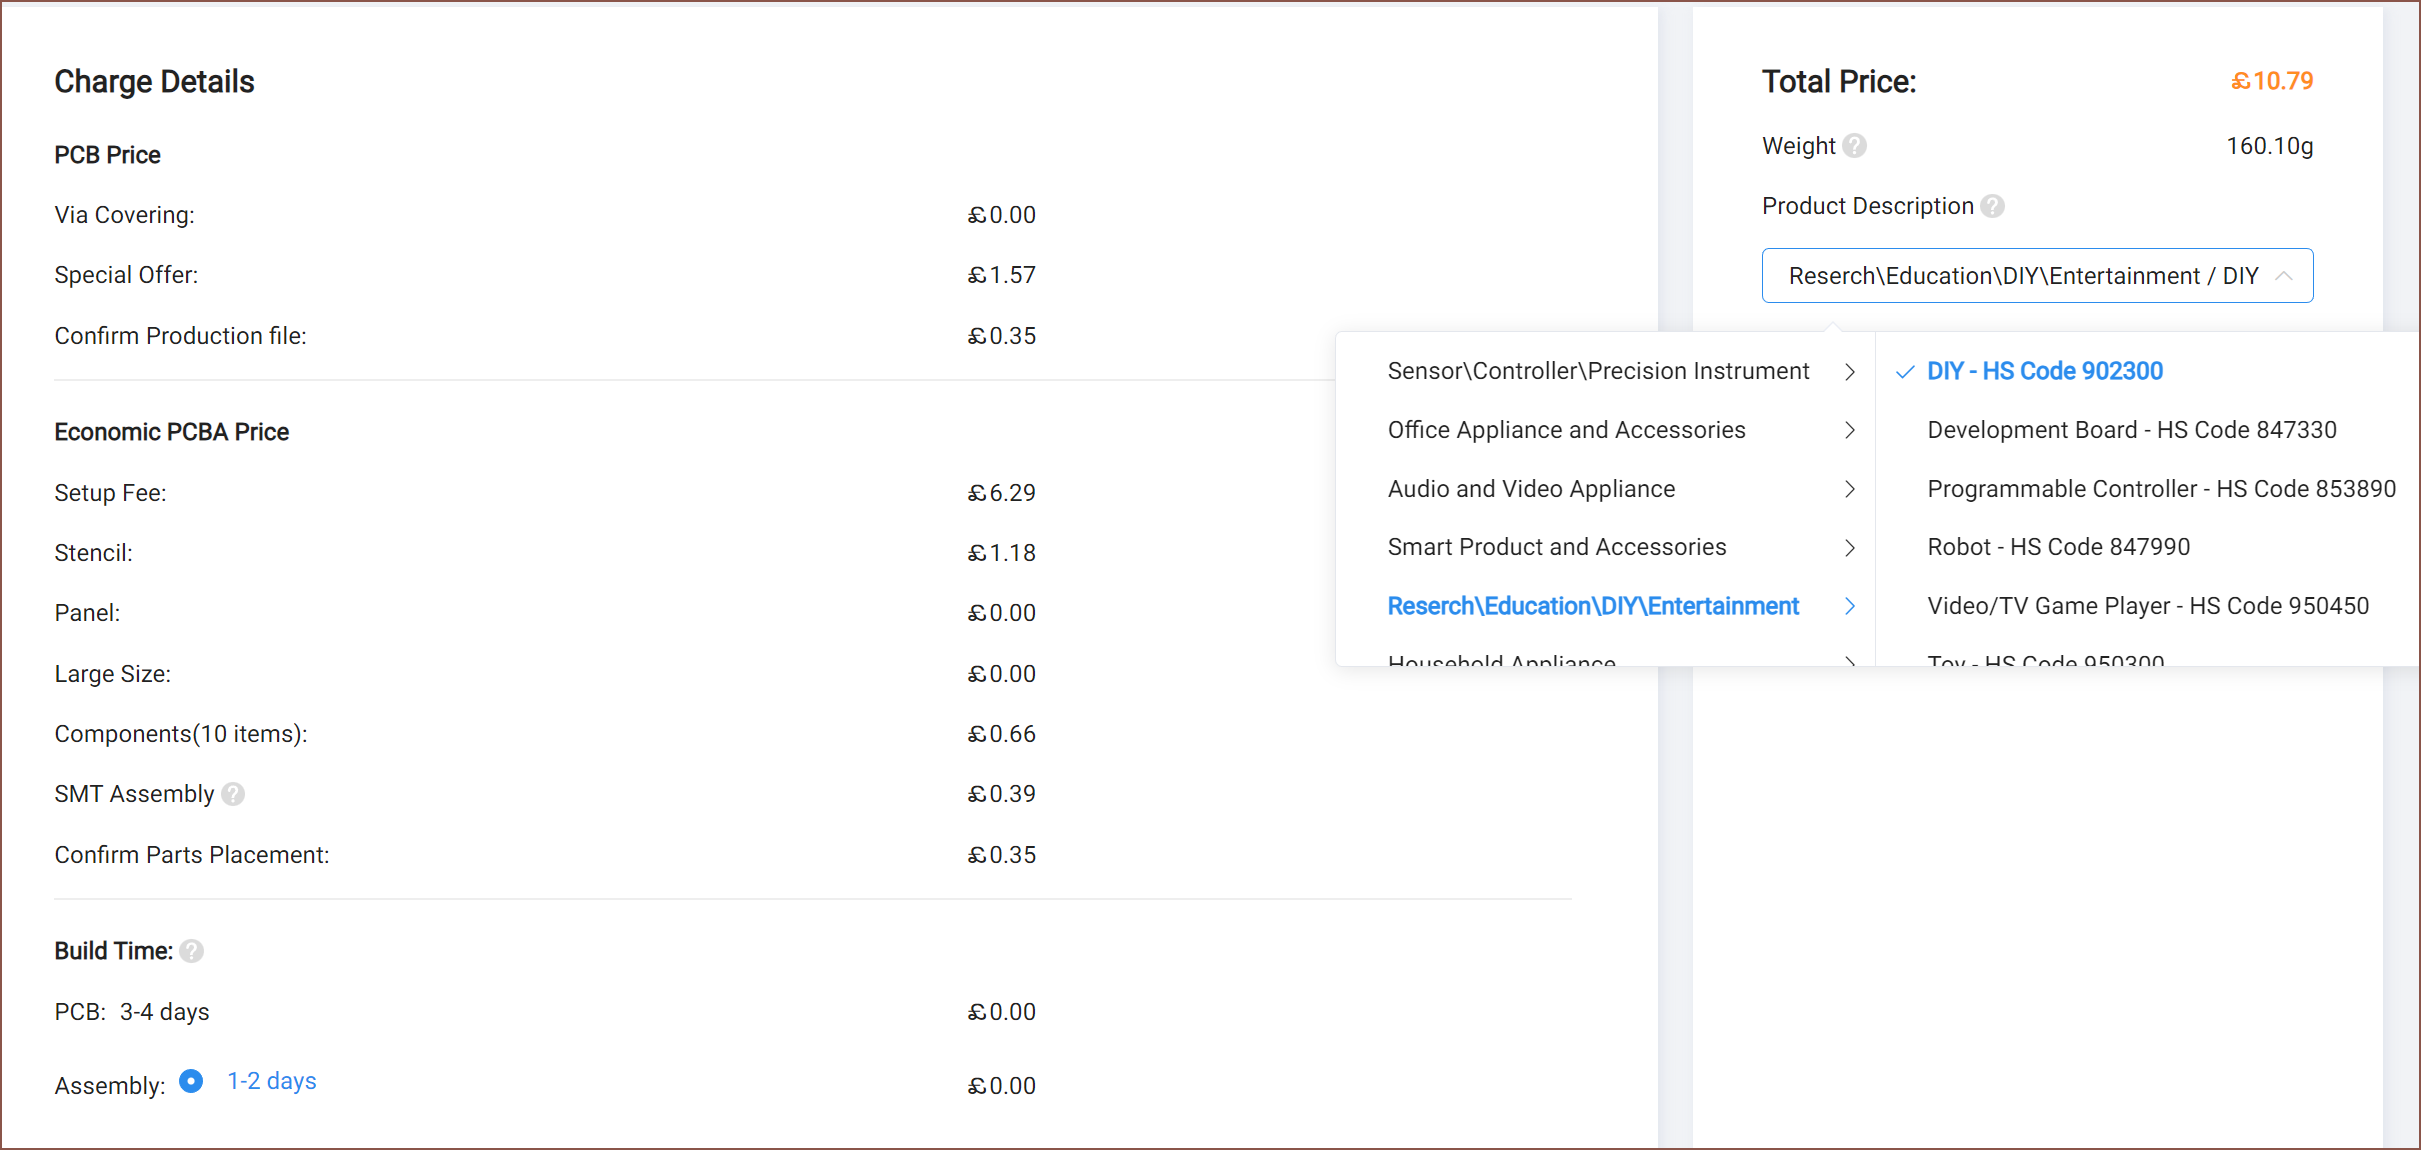
Task: Select Household Appliance category
Action: (x=1501, y=659)
